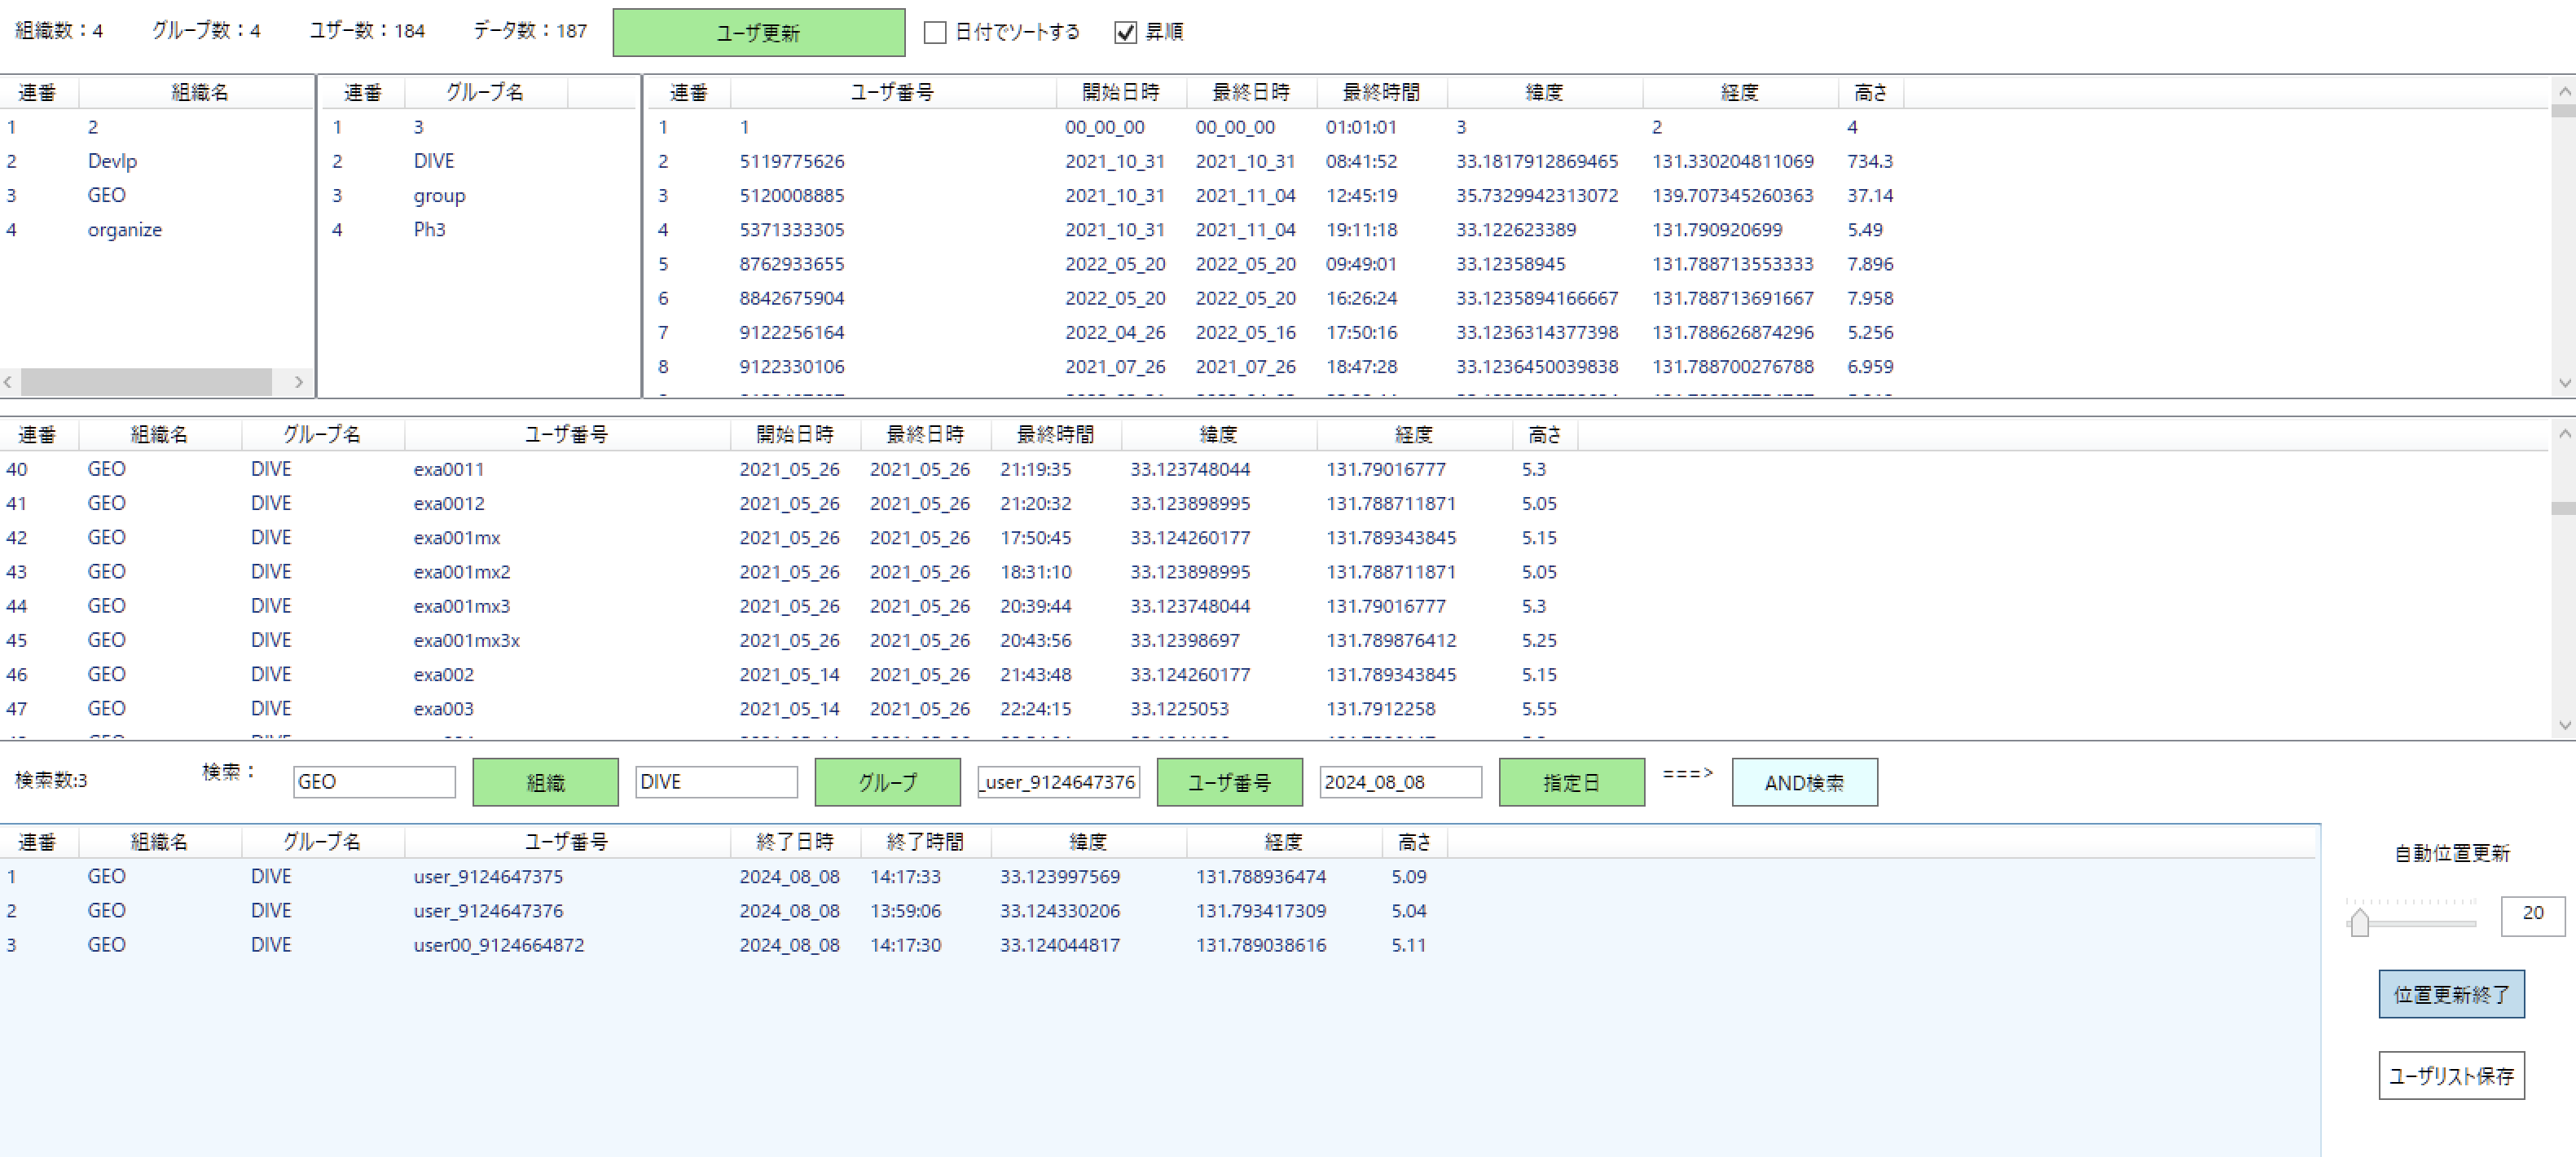Select DIVE in the グループ名 list
This screenshot has width=2576, height=1157.
(478, 161)
